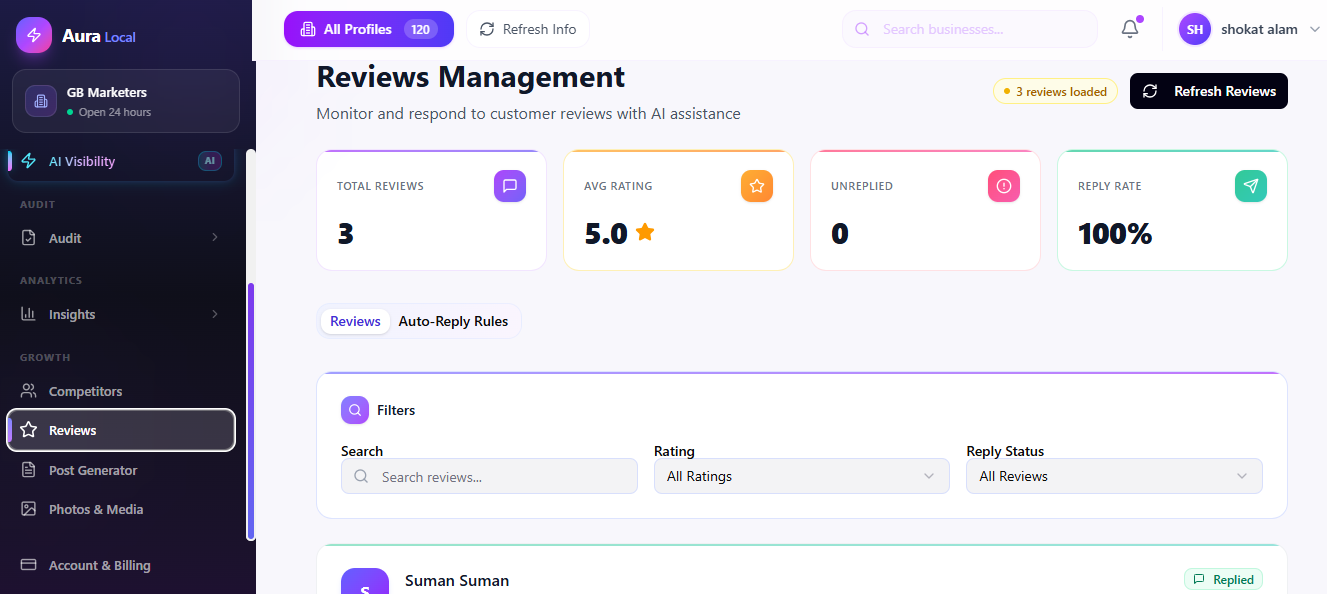
Task: Click the Unreplied count 0
Action: tap(840, 234)
